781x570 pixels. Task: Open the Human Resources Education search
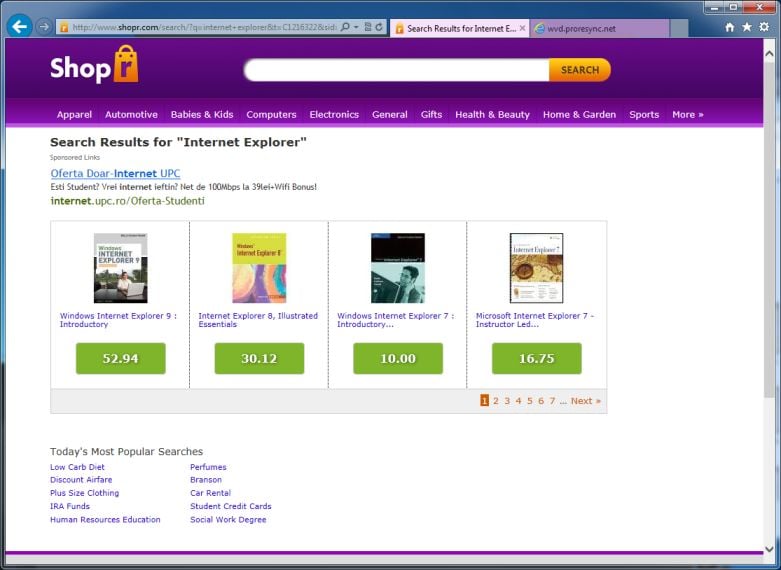(105, 519)
